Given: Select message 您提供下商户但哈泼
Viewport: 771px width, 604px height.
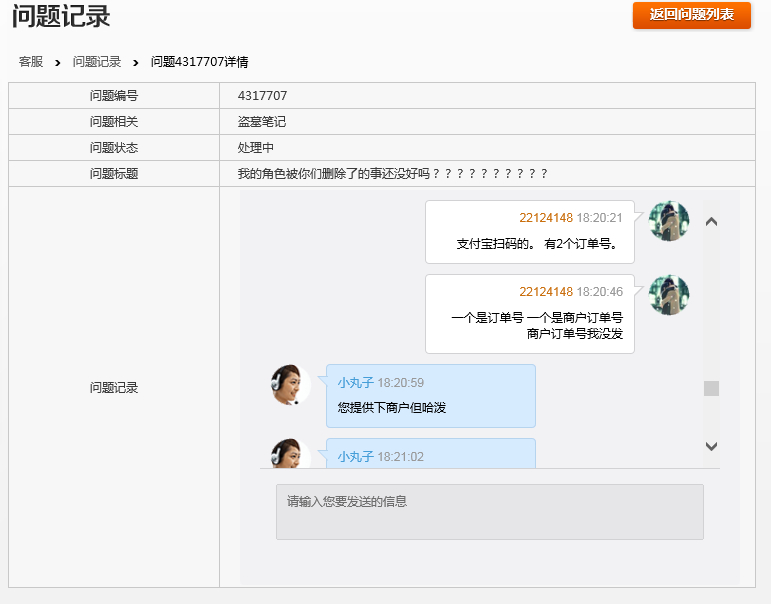Looking at the screenshot, I should (x=391, y=407).
